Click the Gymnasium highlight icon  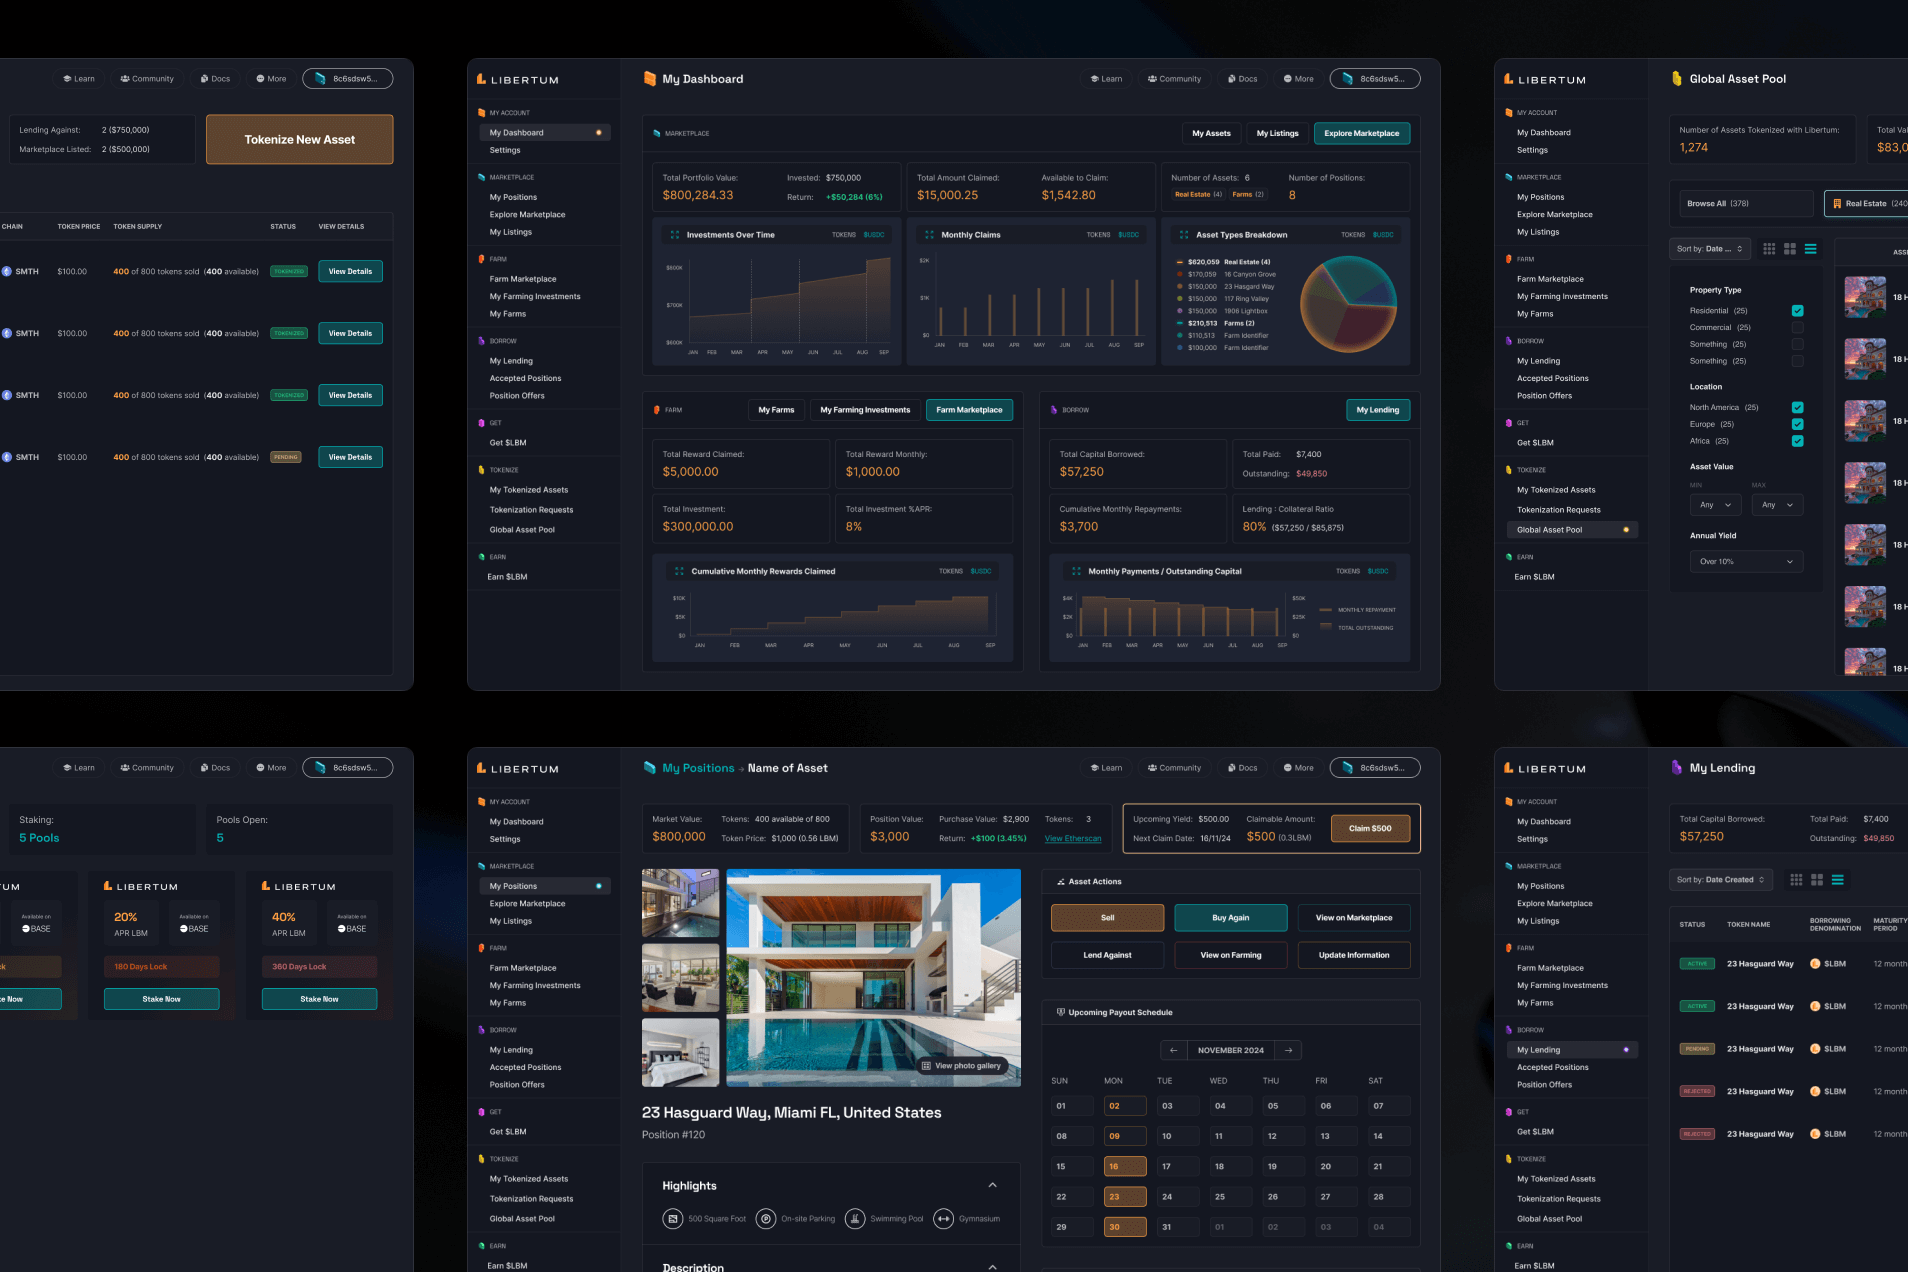[943, 1218]
